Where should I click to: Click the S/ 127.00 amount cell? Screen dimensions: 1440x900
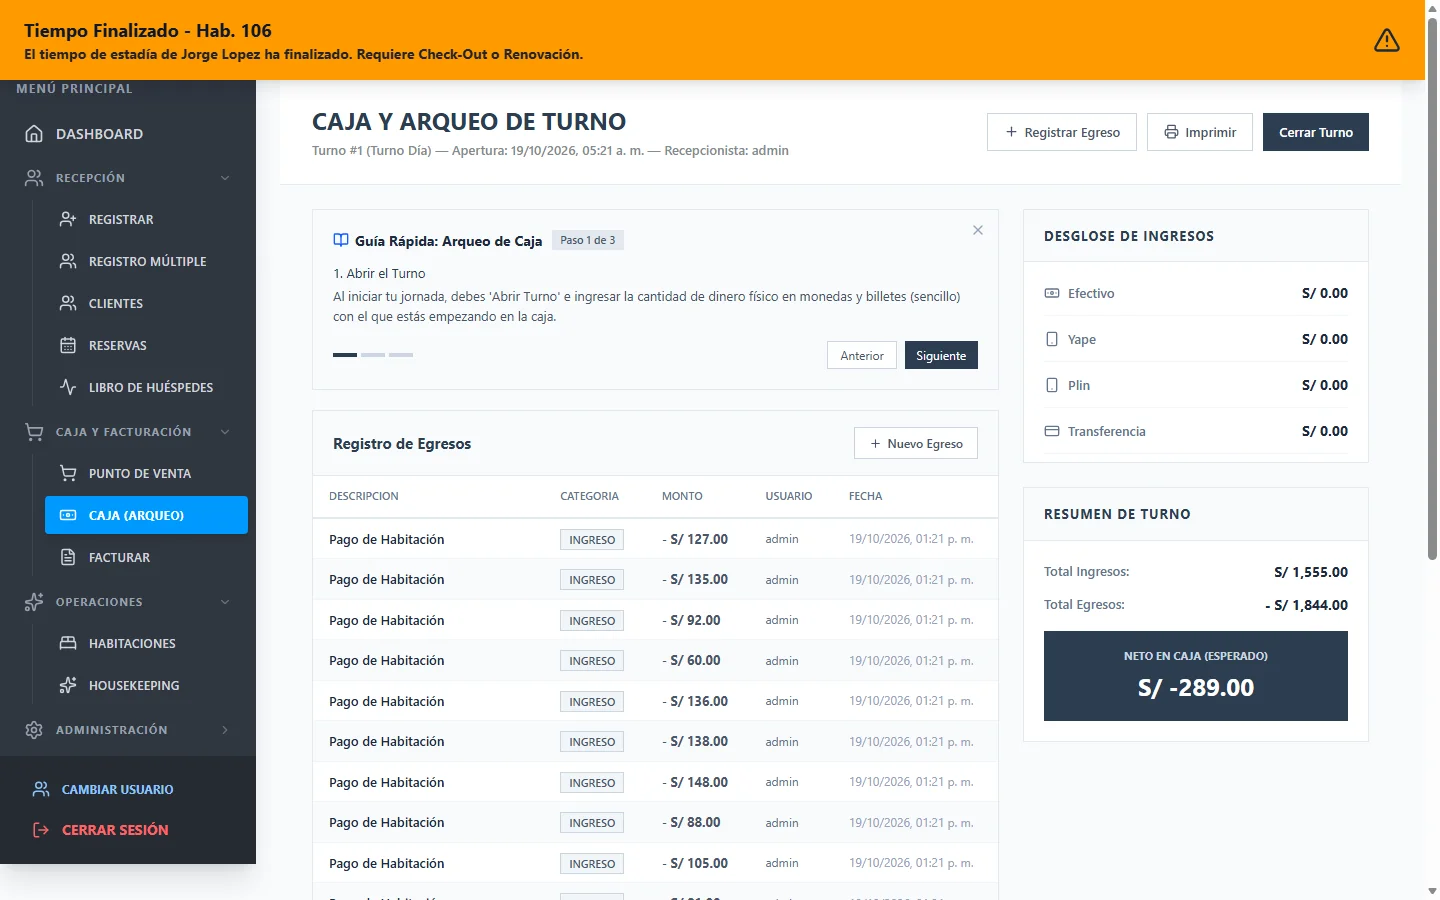[695, 539]
